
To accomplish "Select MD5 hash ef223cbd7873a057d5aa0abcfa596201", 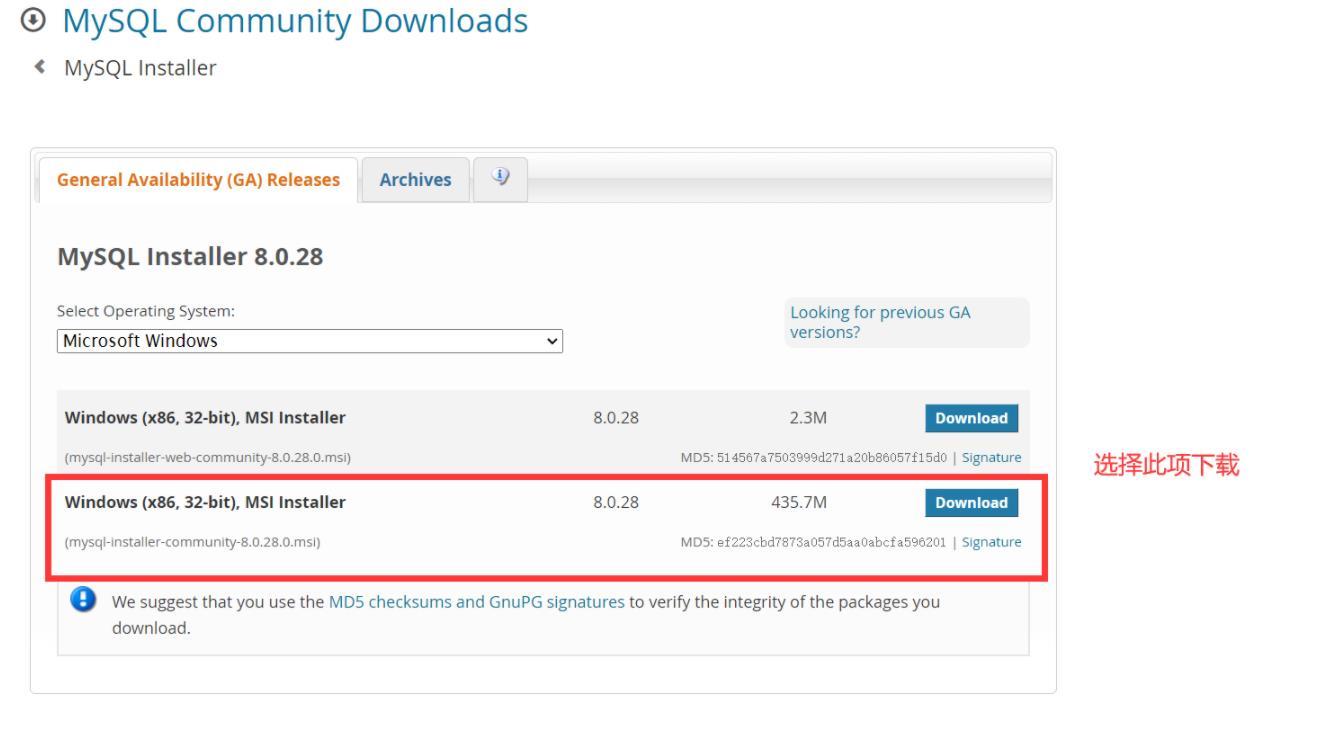I will (832, 543).
